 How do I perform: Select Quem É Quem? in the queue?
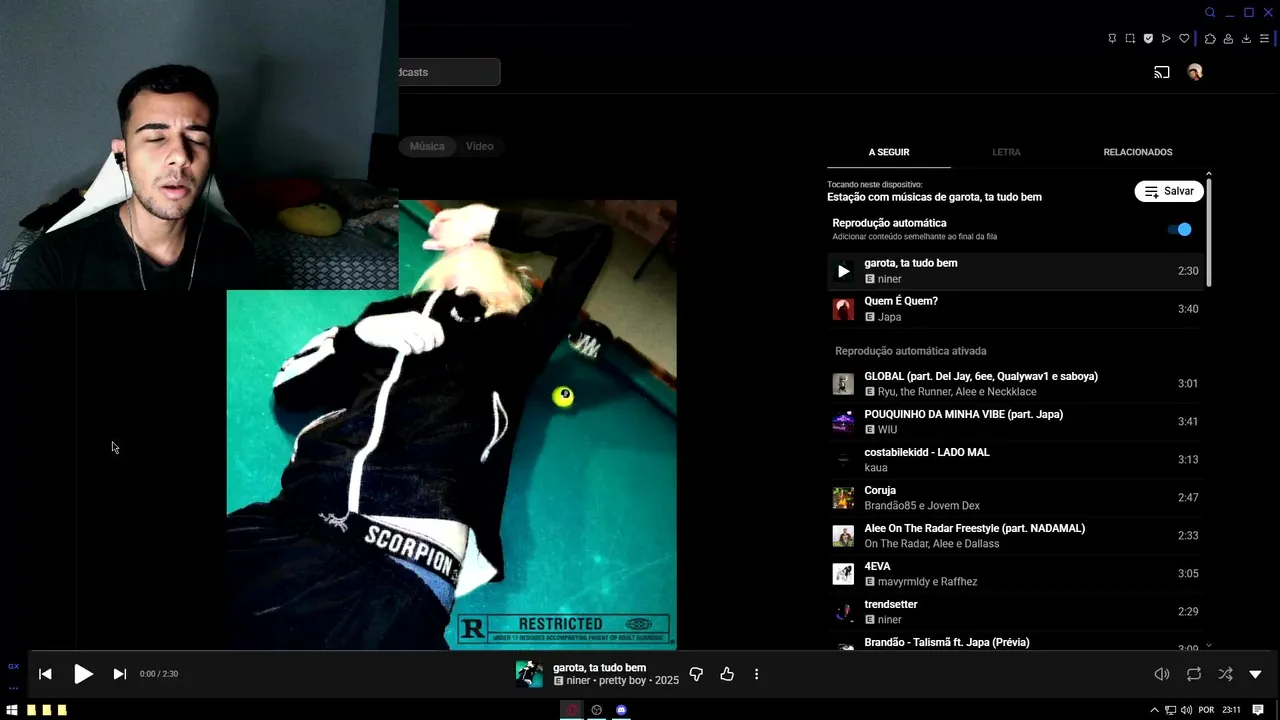pyautogui.click(x=1016, y=309)
